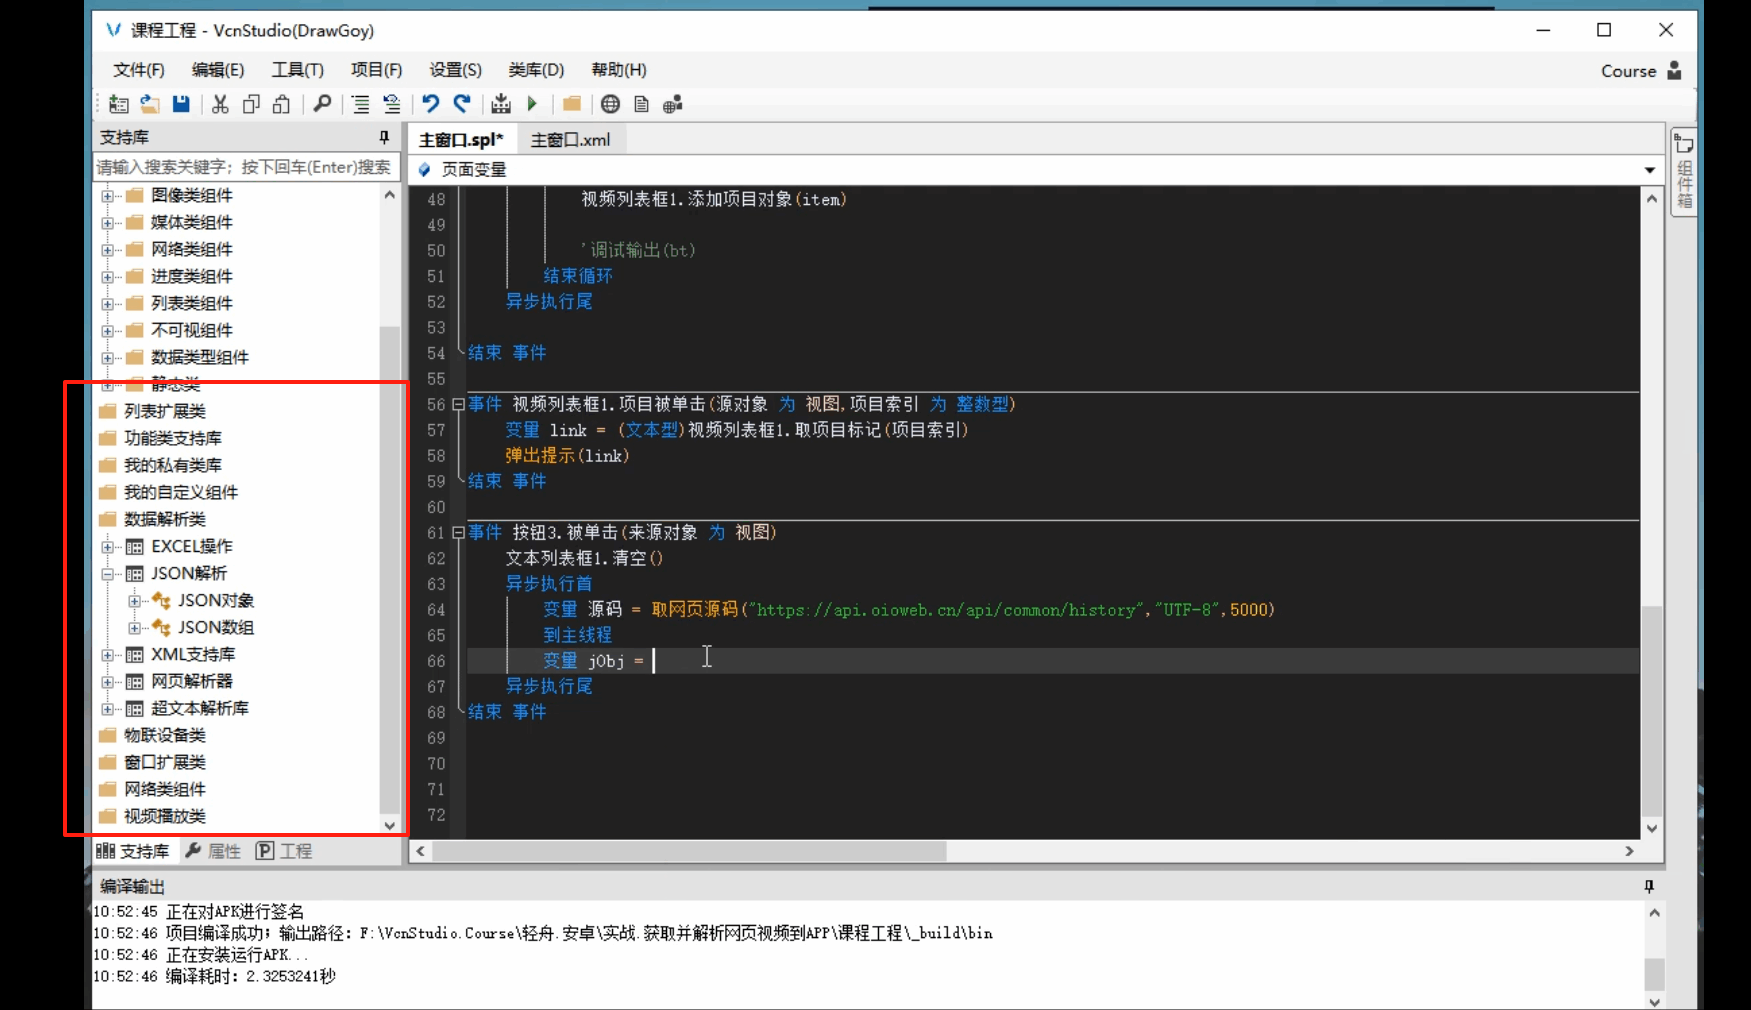Expand the EXCEL操作 tree node
This screenshot has height=1010, width=1751.
108,547
